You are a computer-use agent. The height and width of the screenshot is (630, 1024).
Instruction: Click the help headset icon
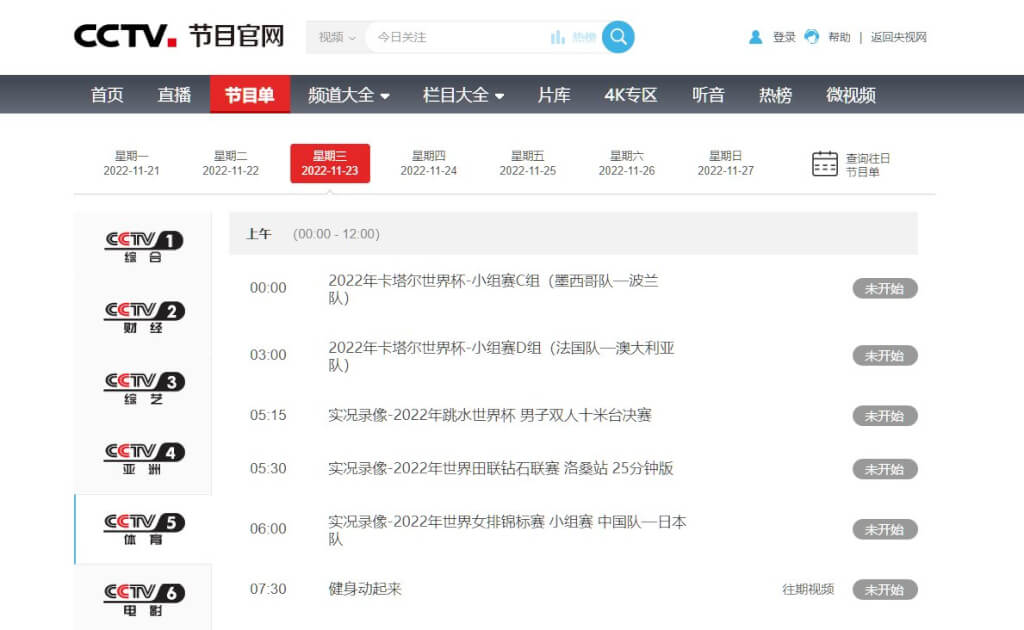(x=812, y=37)
